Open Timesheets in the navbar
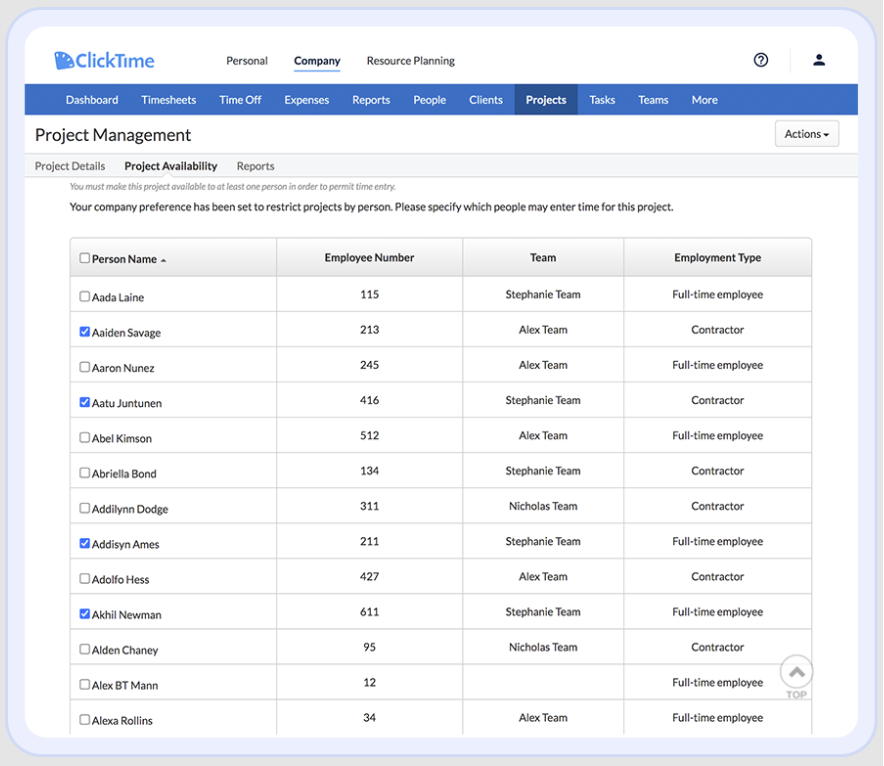 (169, 100)
